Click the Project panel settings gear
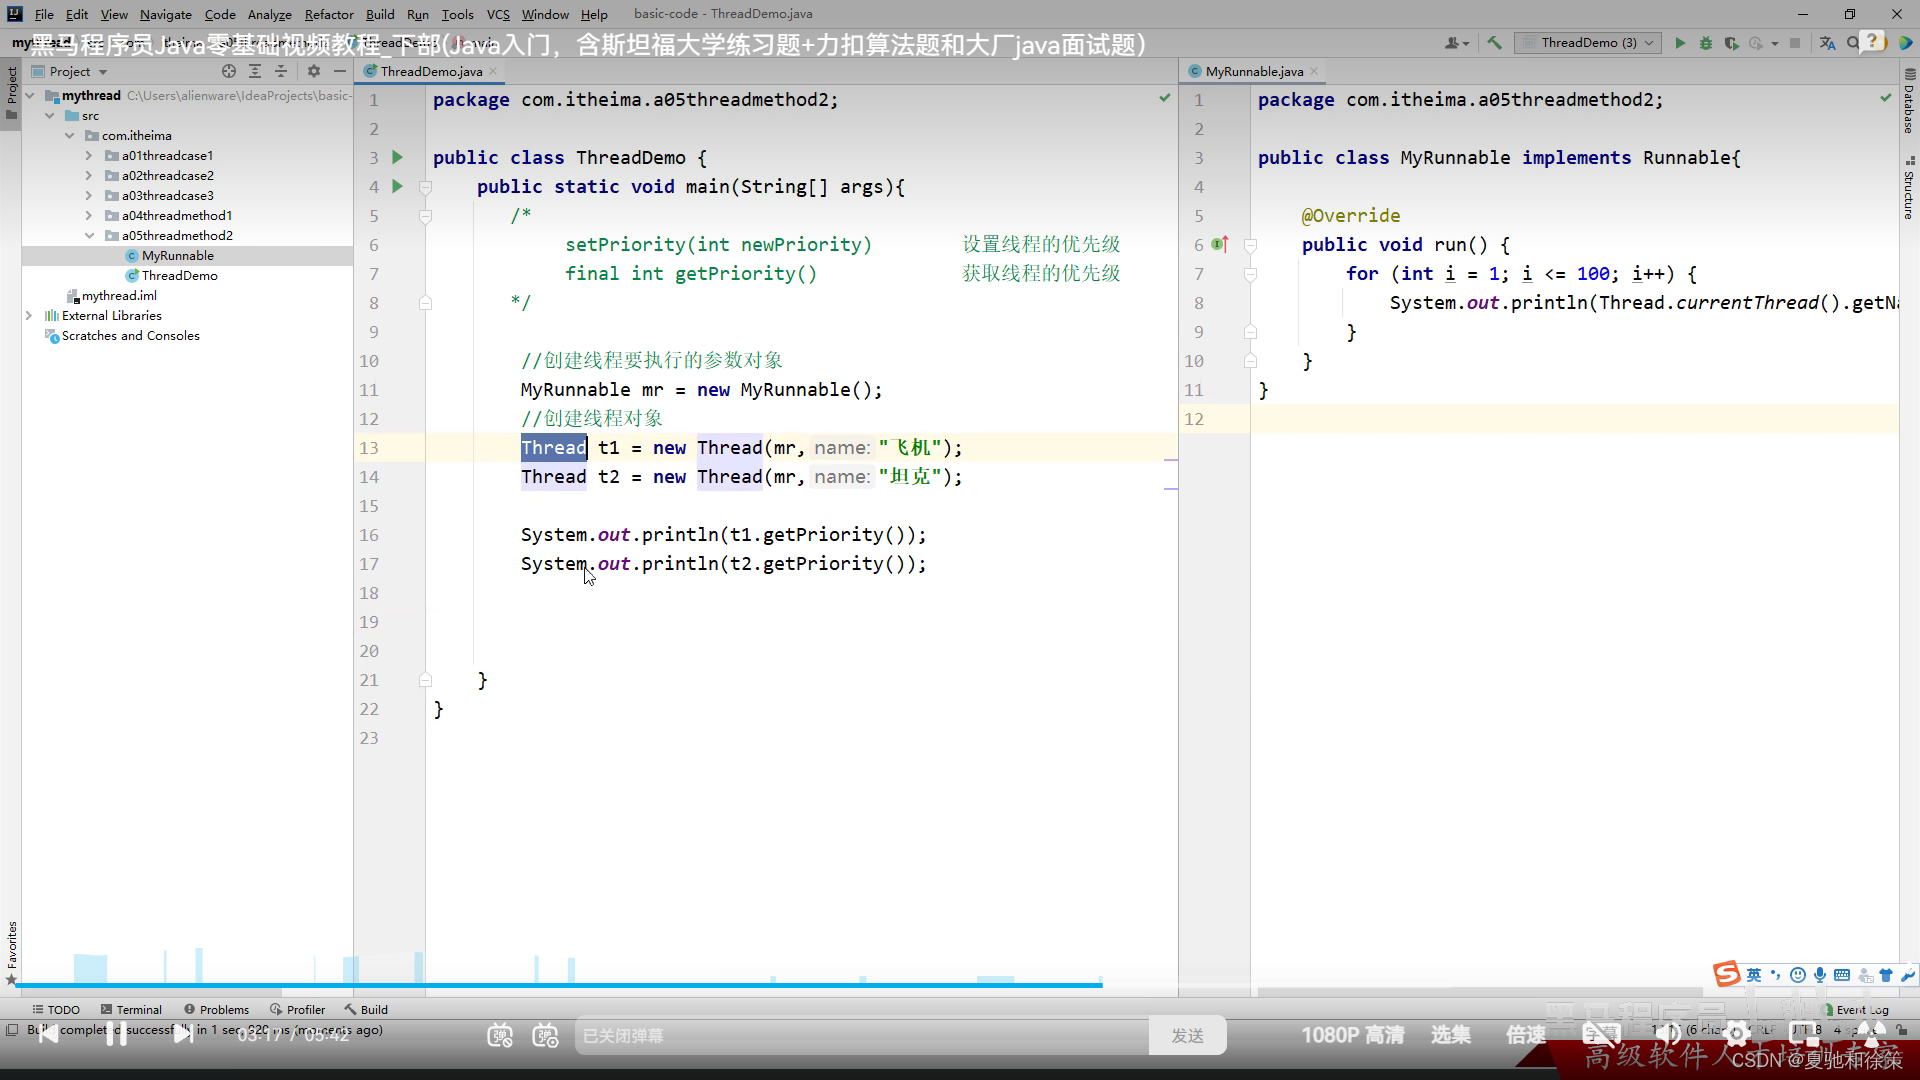Image resolution: width=1920 pixels, height=1080 pixels. coord(314,71)
